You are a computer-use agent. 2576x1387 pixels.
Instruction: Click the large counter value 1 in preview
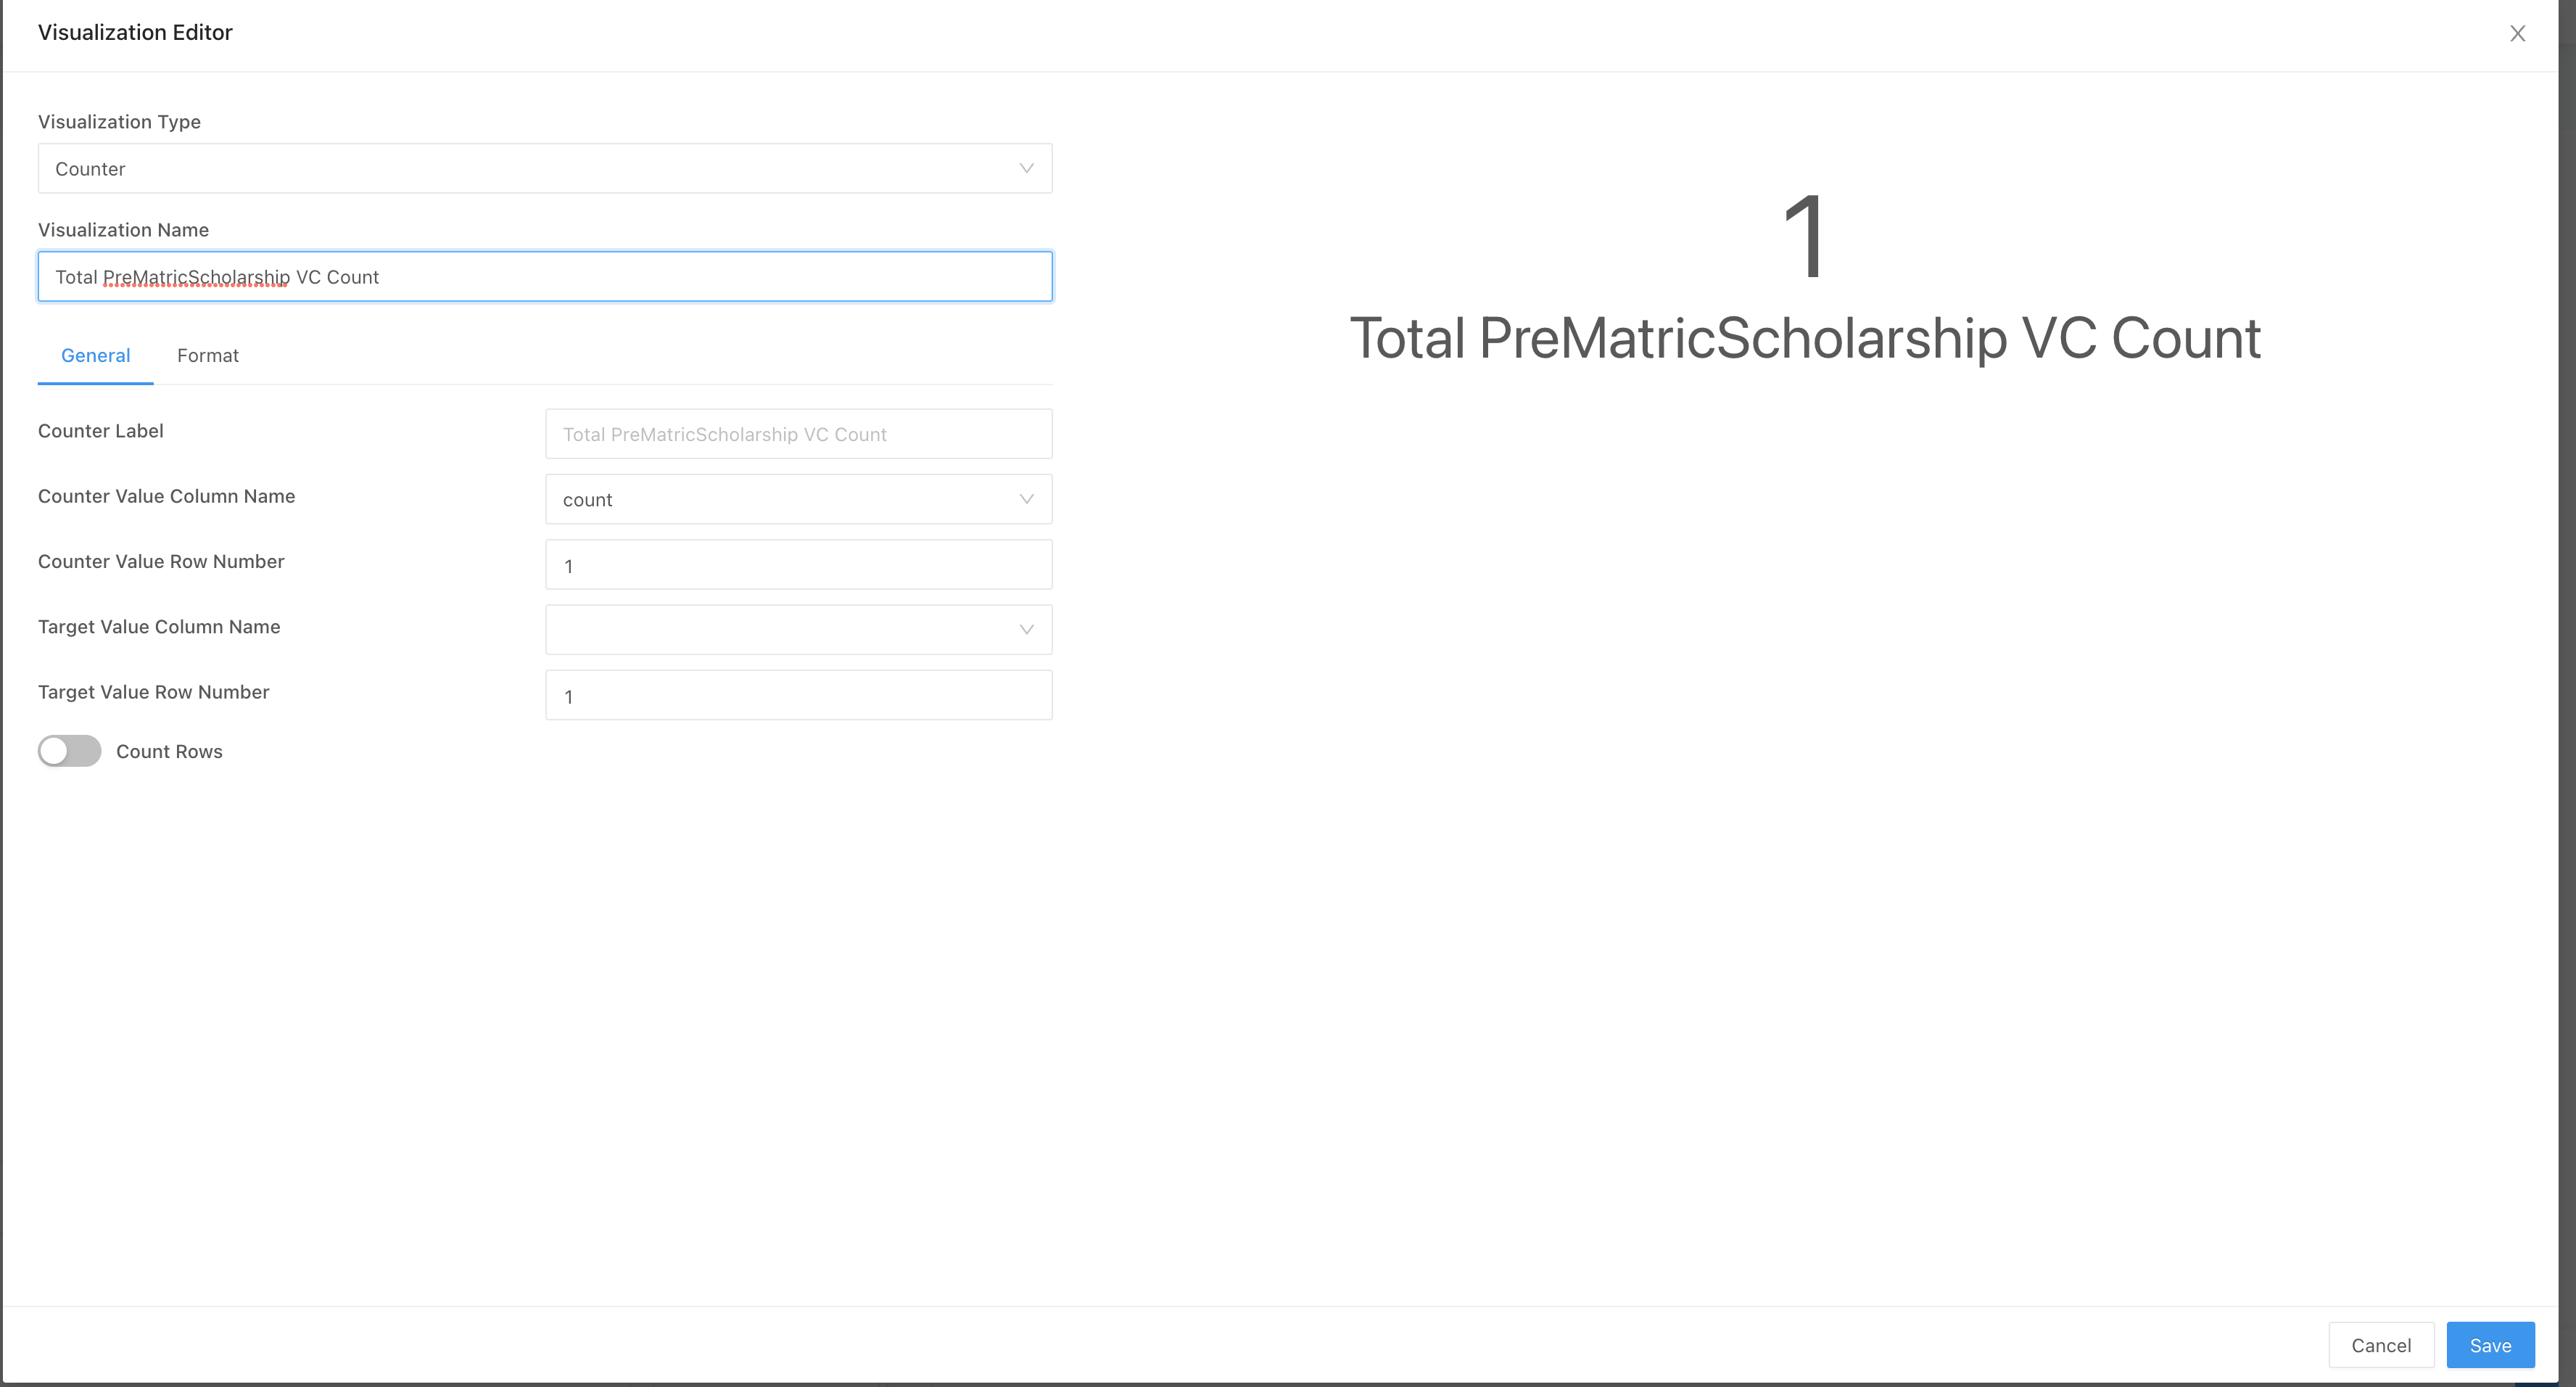click(1804, 238)
